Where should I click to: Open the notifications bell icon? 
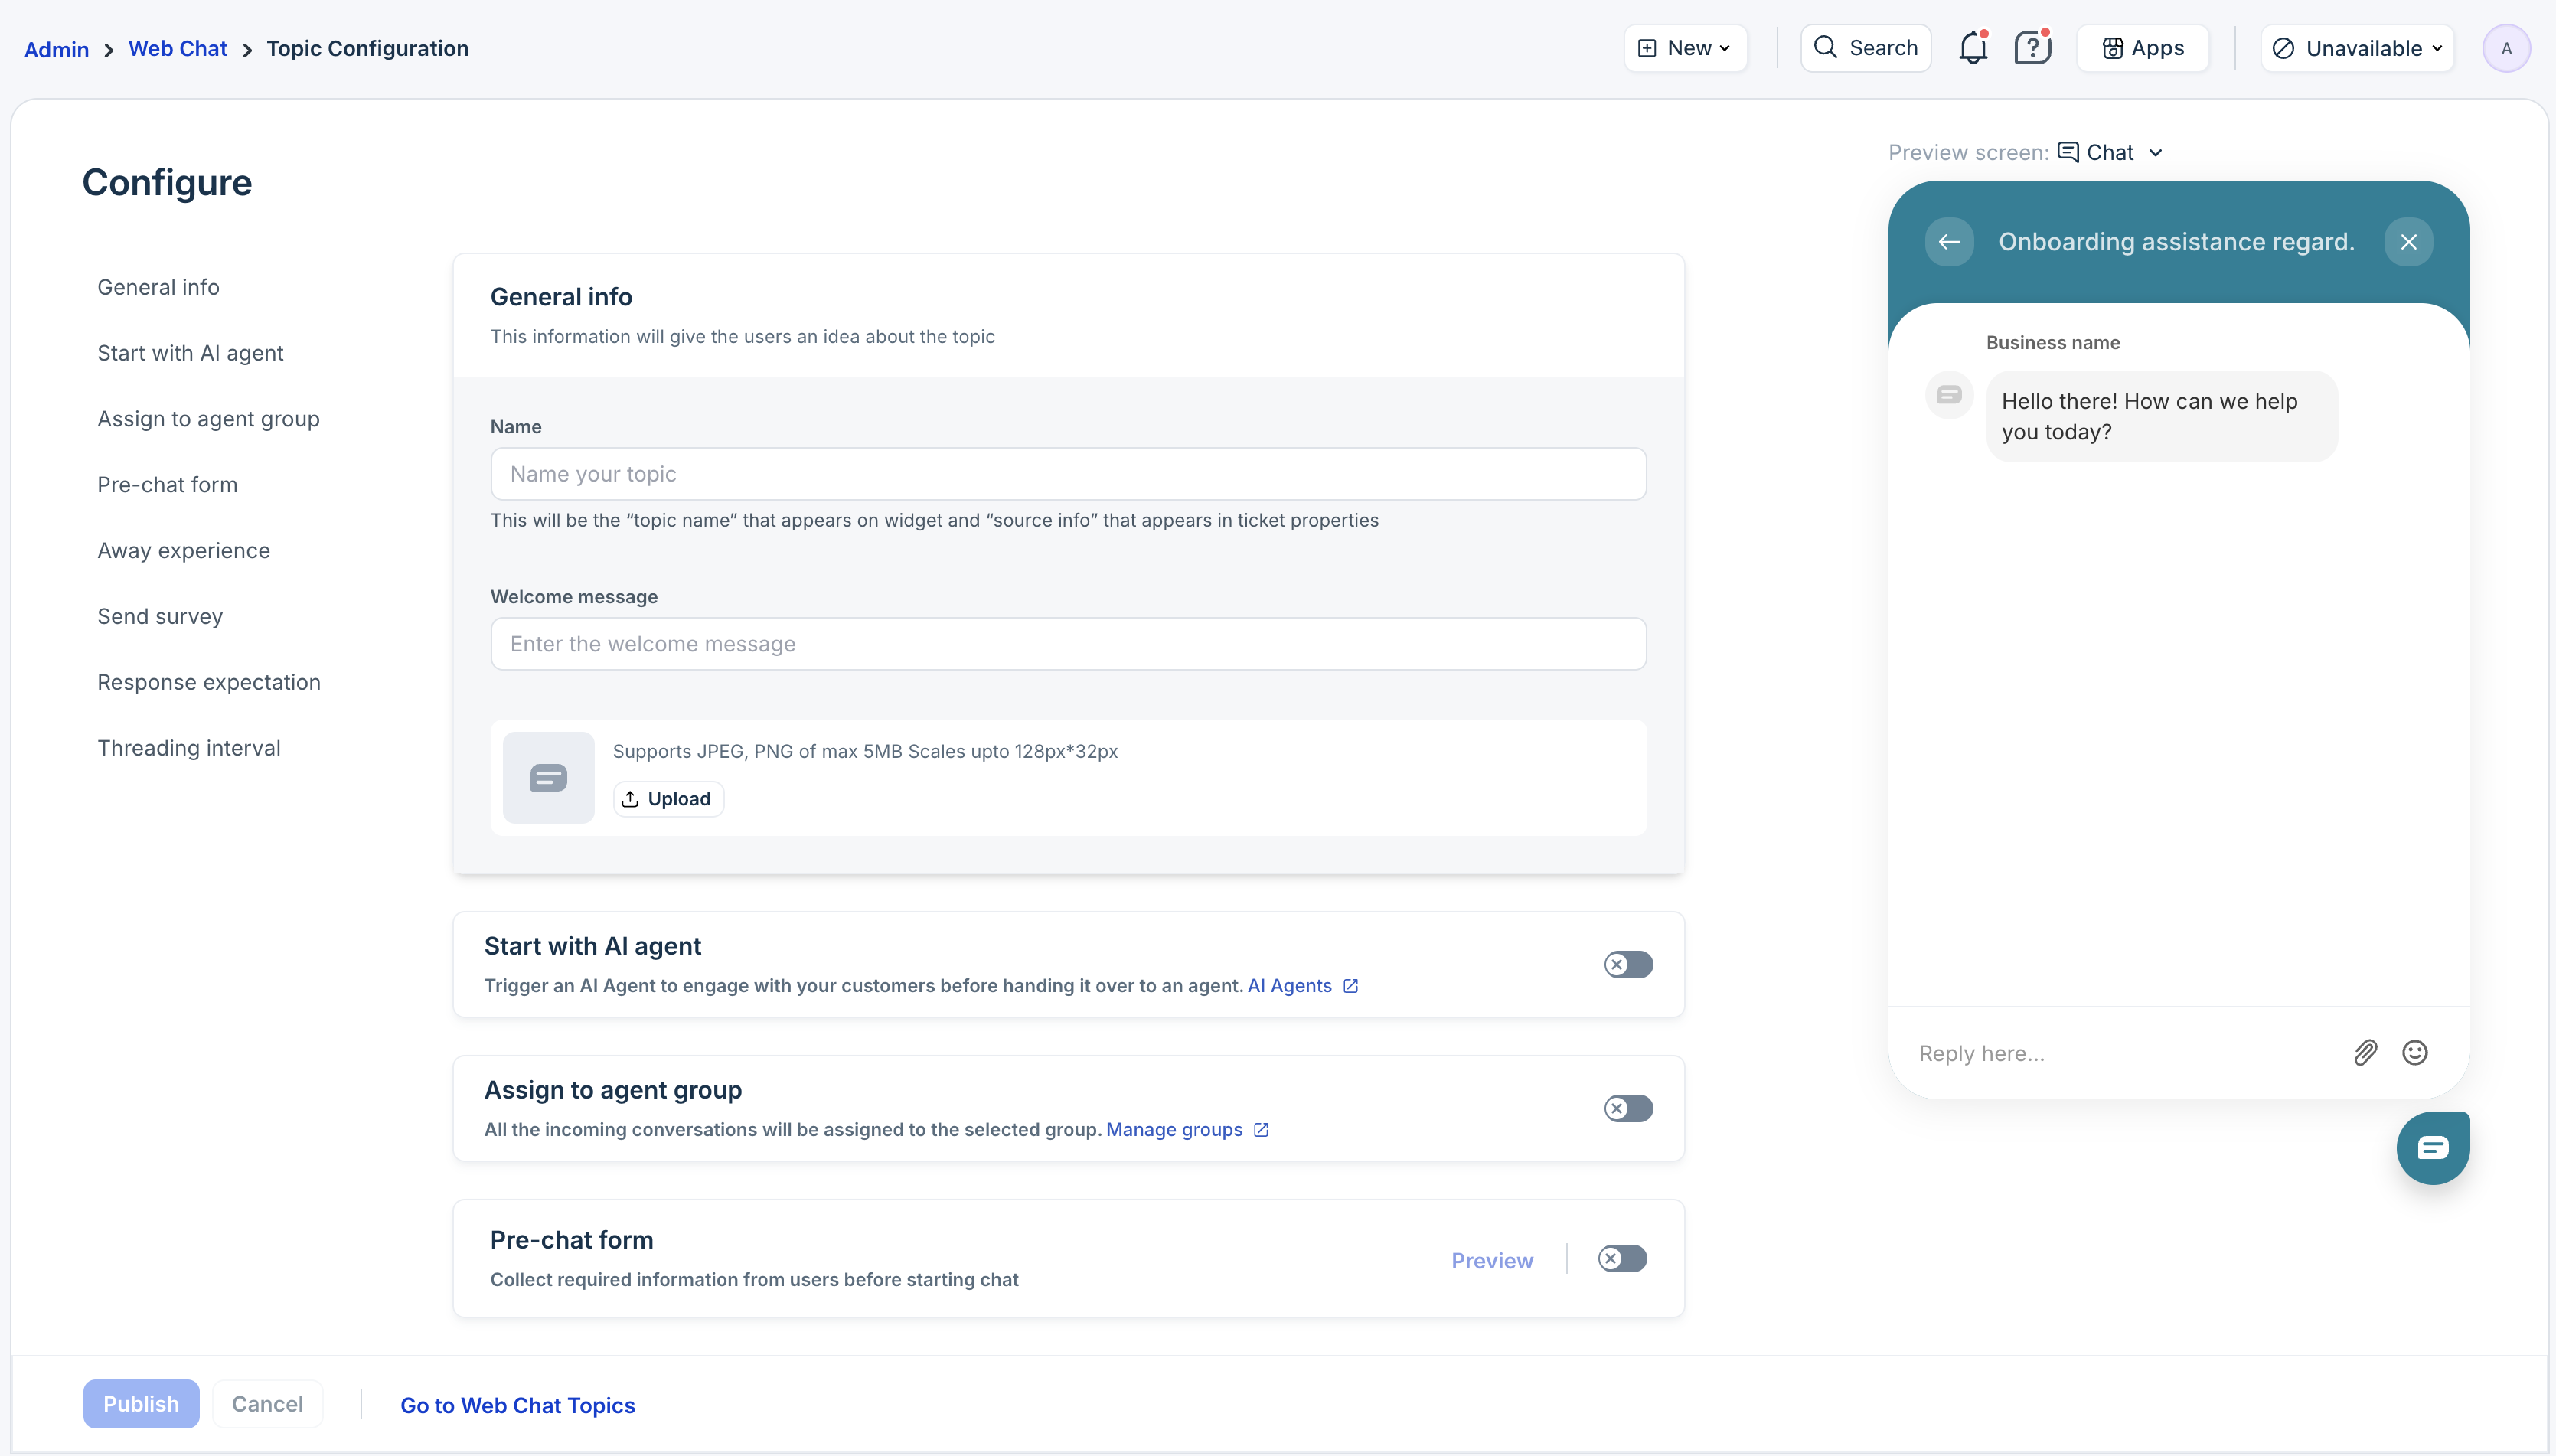(1972, 48)
